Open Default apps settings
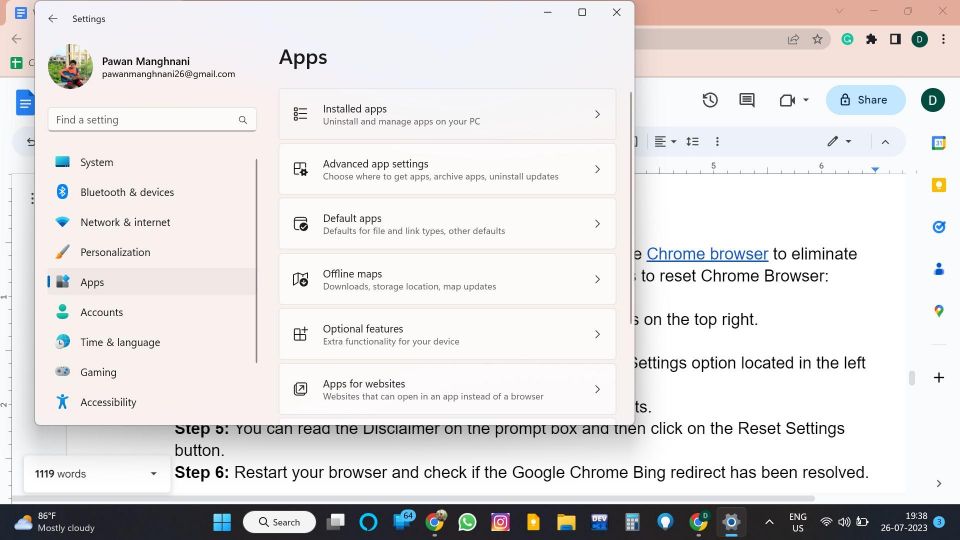960x540 pixels. [447, 224]
